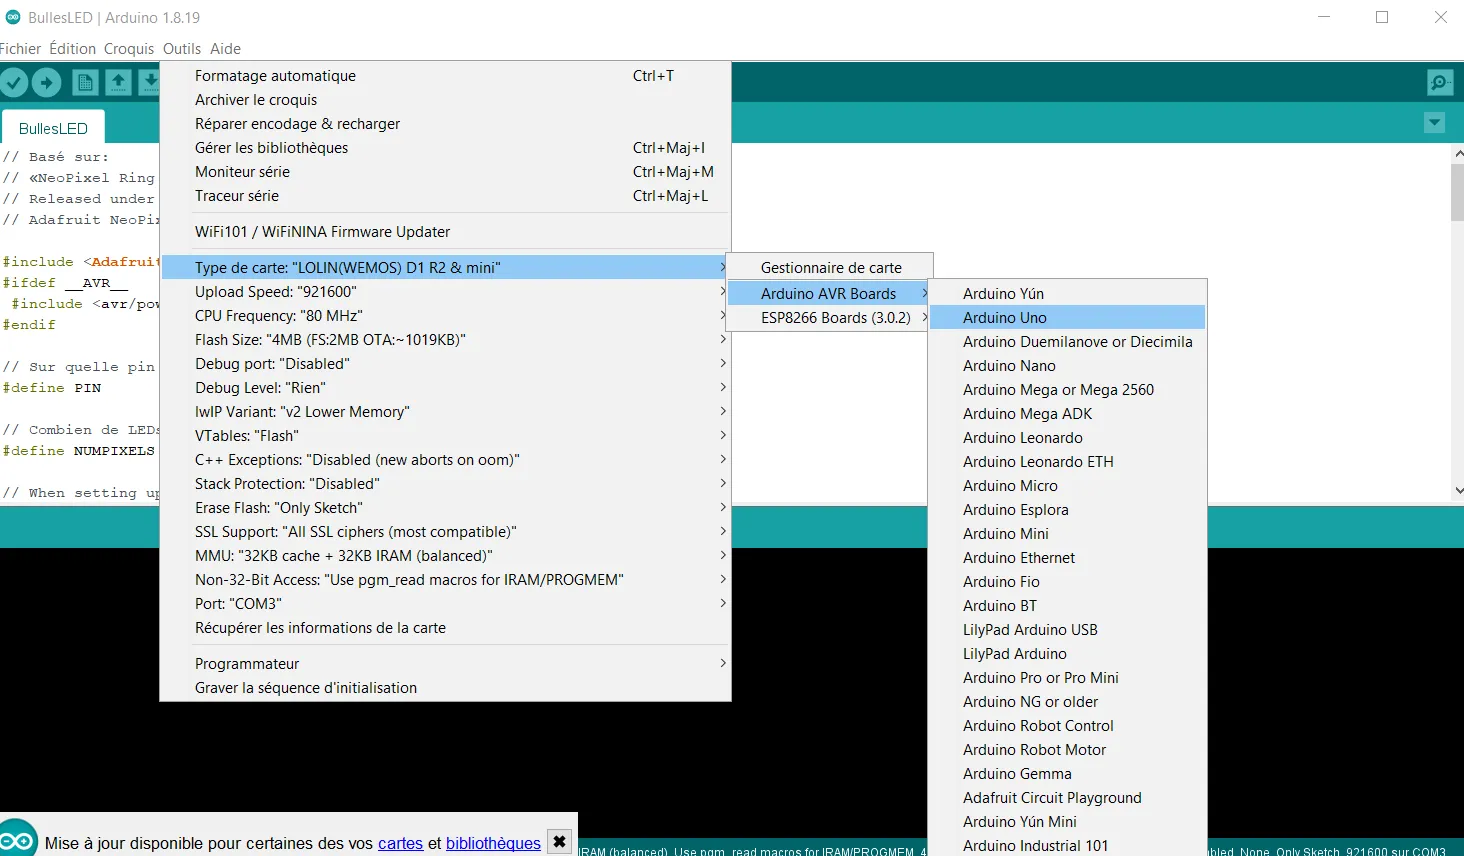1464x856 pixels.
Task: Click the Arduino logo in update notification
Action: 18,840
